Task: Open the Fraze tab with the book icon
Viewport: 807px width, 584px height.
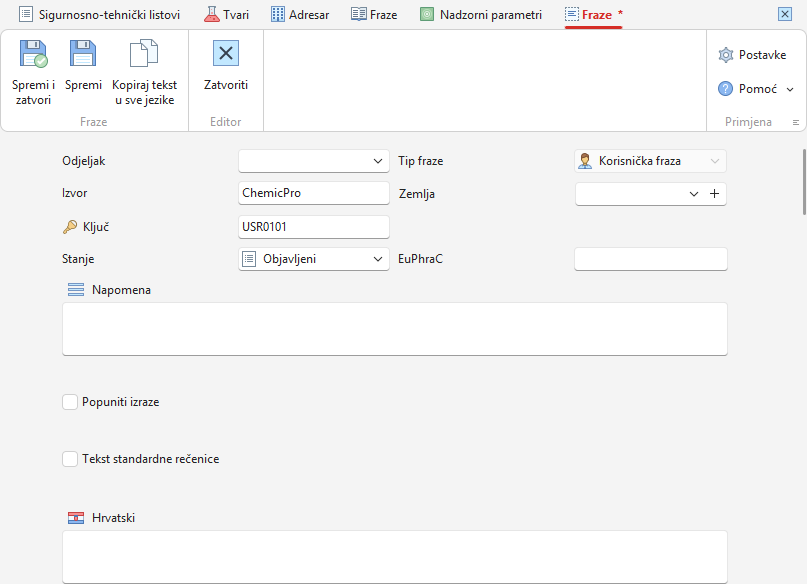Action: click(374, 14)
